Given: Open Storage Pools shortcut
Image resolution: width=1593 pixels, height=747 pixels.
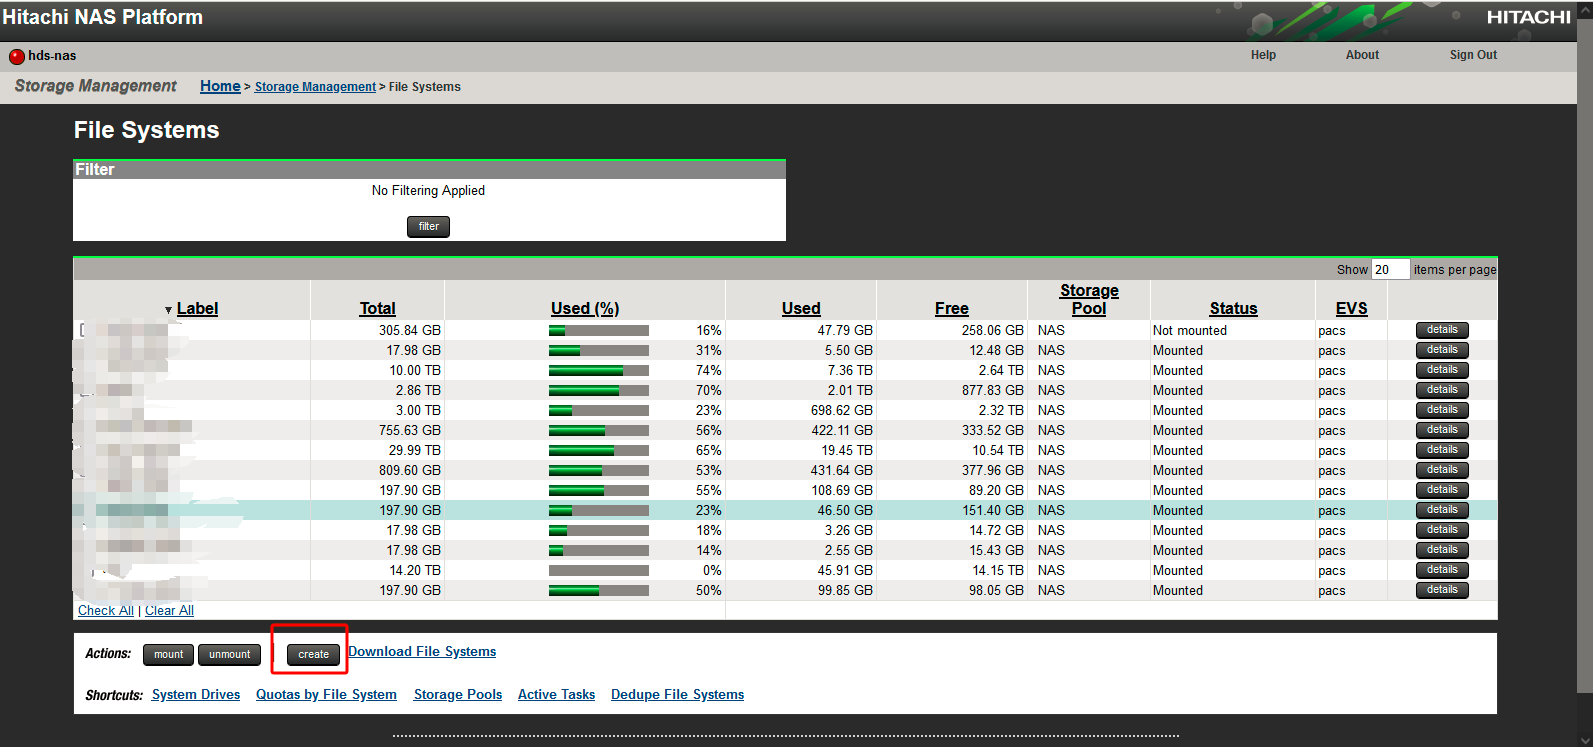Looking at the screenshot, I should tap(458, 694).
